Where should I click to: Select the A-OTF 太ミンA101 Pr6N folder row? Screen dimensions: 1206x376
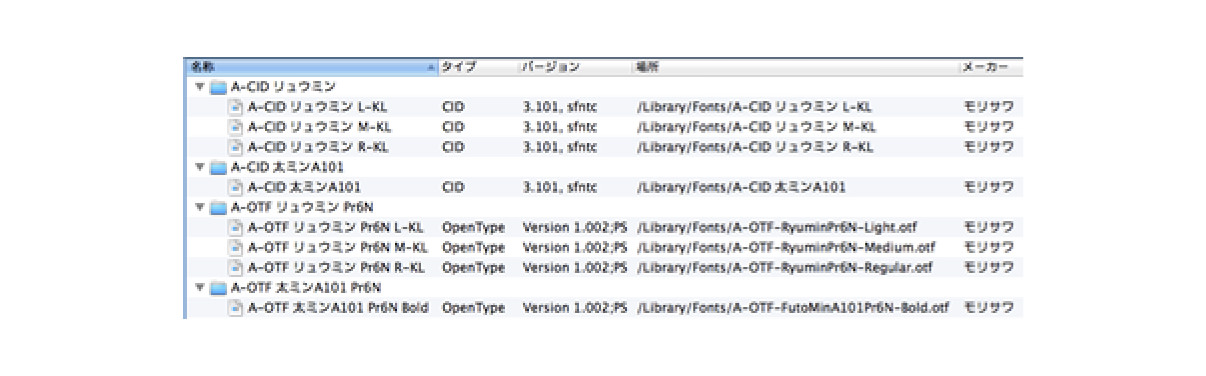tap(604, 288)
